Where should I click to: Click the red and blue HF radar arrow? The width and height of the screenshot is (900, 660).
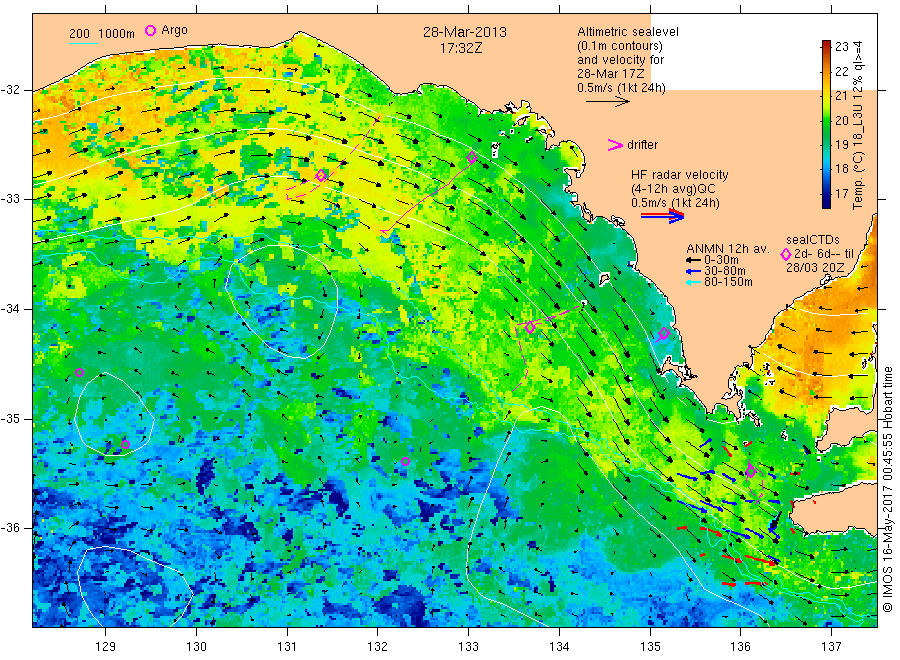[662, 216]
